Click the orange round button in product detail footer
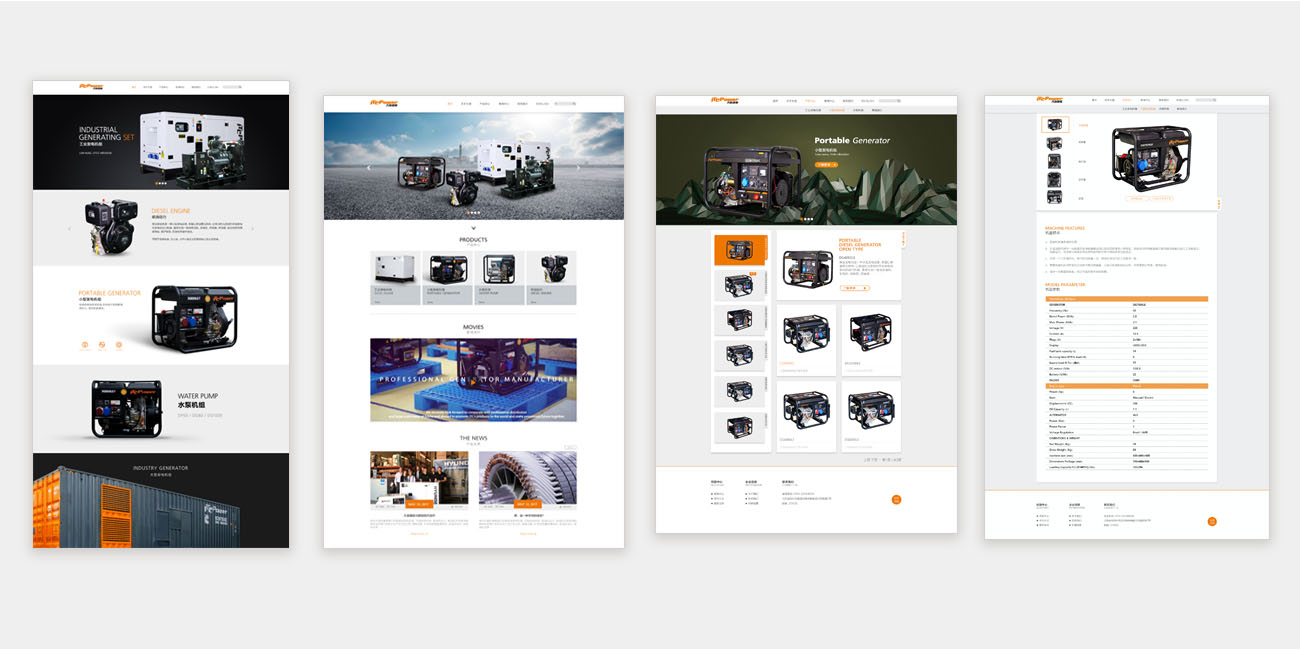The height and width of the screenshot is (650, 1300). coord(1212,521)
